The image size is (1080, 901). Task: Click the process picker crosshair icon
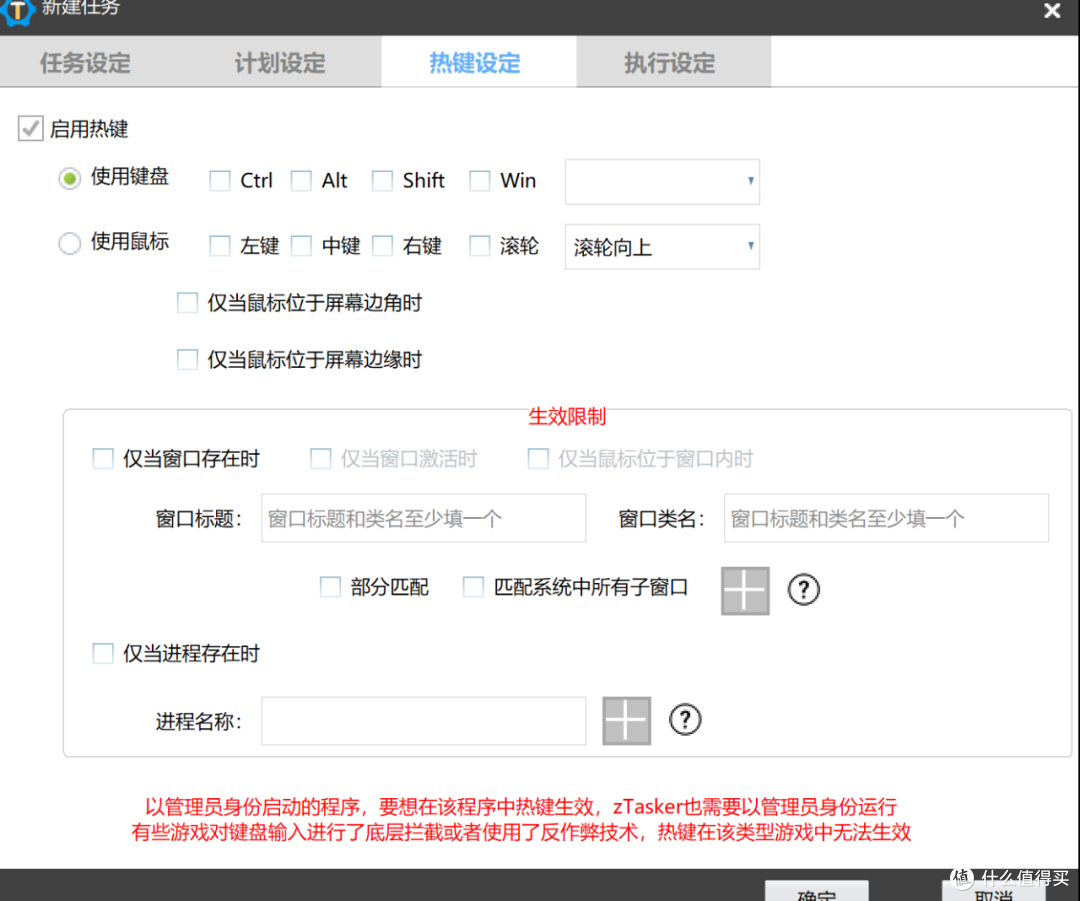point(626,721)
